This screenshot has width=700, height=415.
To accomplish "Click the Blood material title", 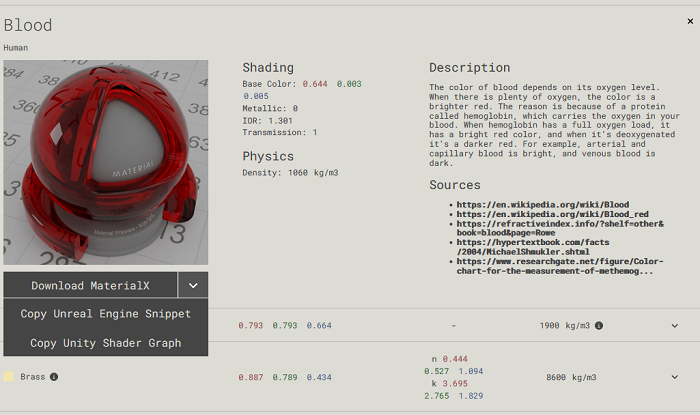I will [28, 25].
